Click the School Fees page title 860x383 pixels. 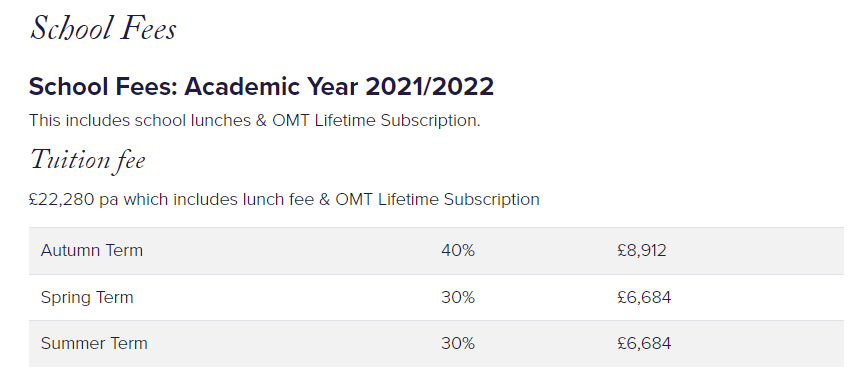(103, 27)
